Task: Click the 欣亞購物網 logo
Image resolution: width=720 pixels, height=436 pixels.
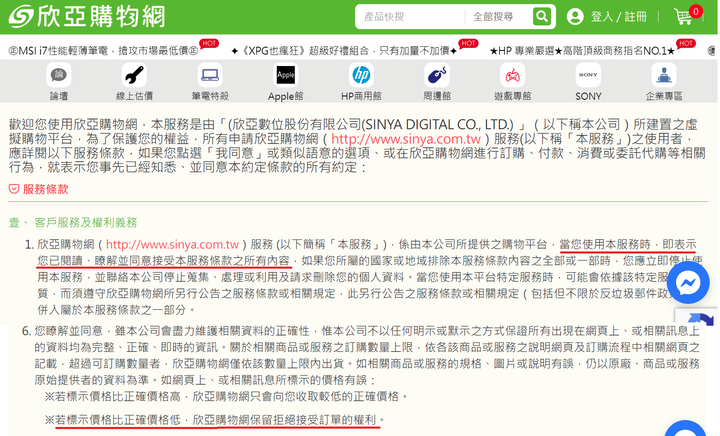Action: 87,17
